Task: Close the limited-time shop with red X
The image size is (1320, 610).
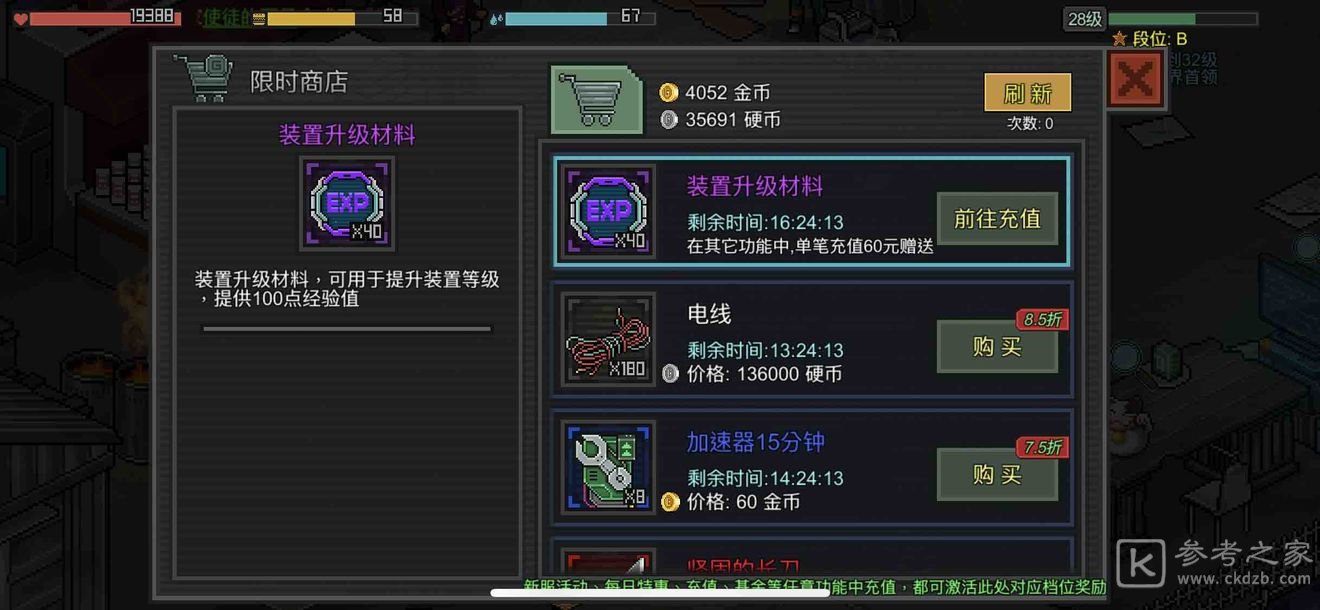Action: [1136, 79]
